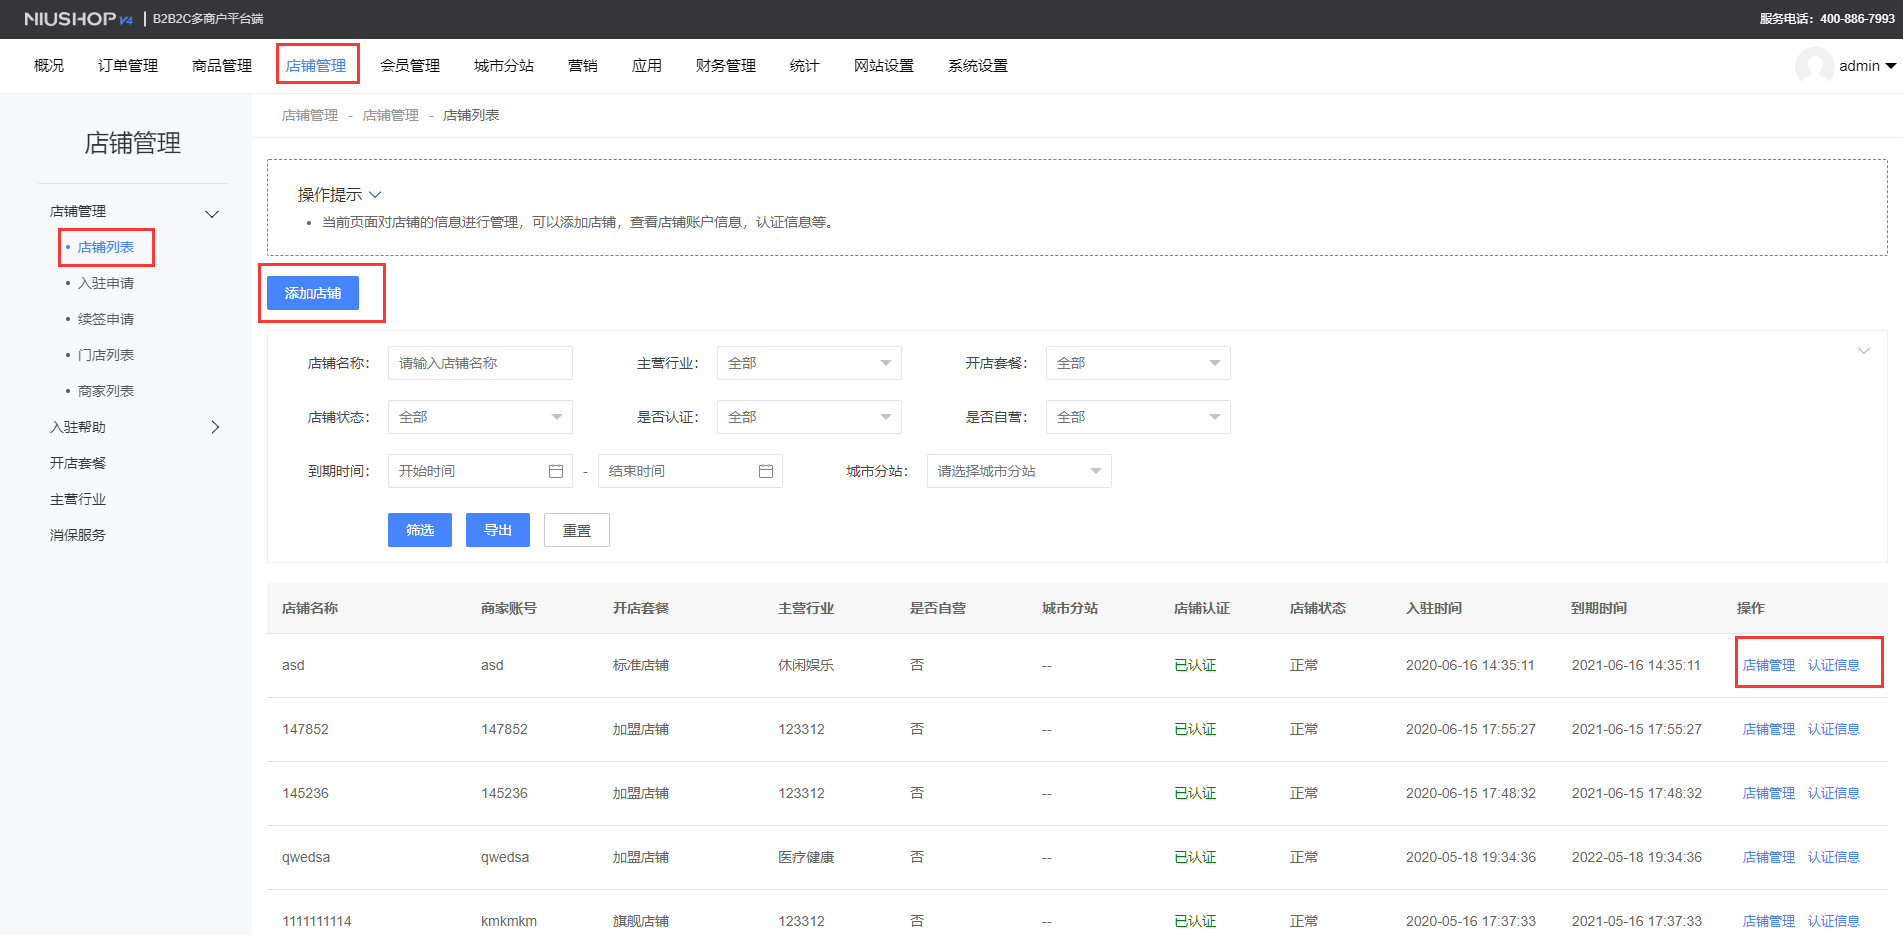
Task: Select 店铺管理 in top menu
Action: point(316,66)
